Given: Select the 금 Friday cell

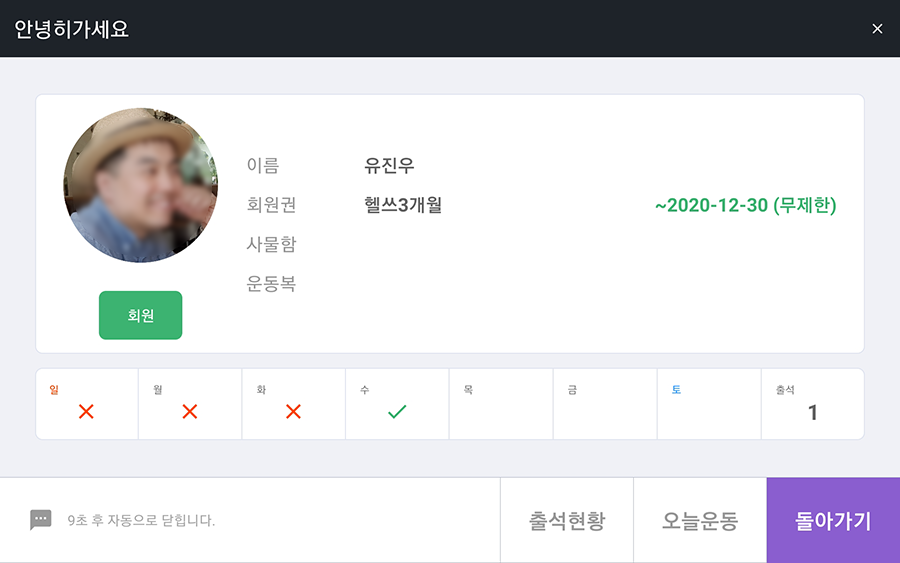Looking at the screenshot, I should coord(605,404).
